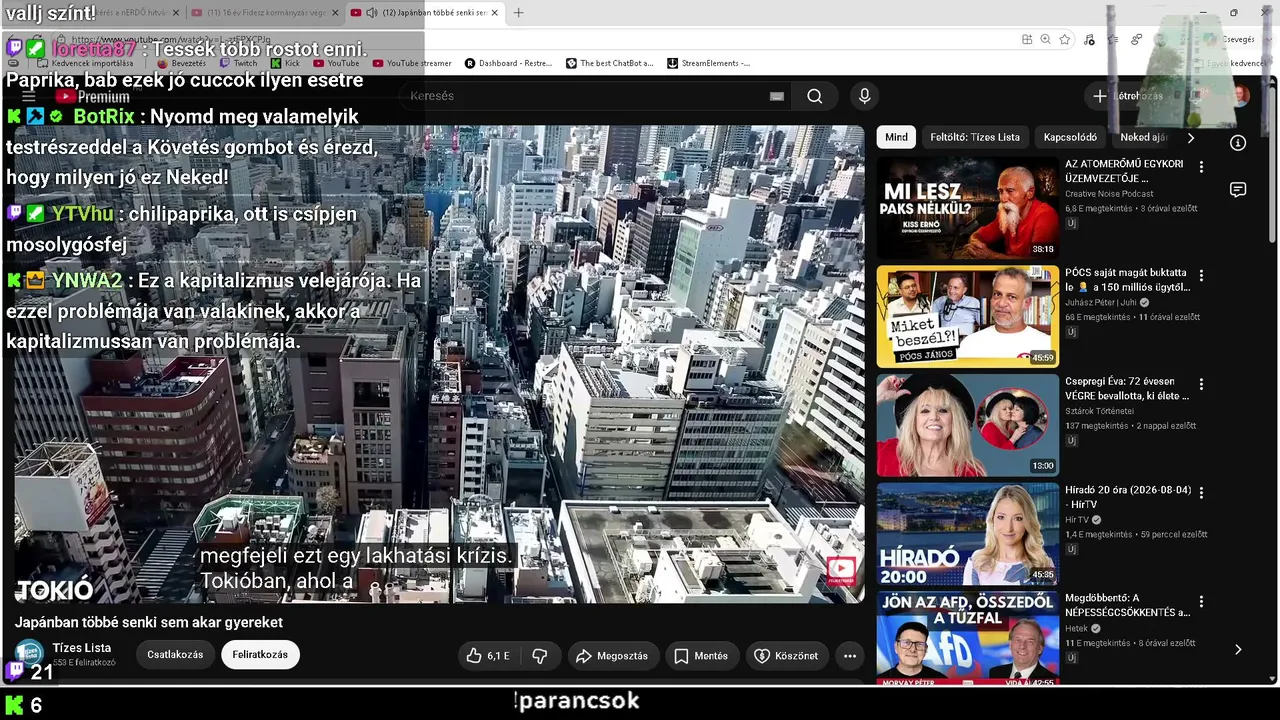
Task: Click the browser zoom magnifier icon
Action: click(1045, 39)
